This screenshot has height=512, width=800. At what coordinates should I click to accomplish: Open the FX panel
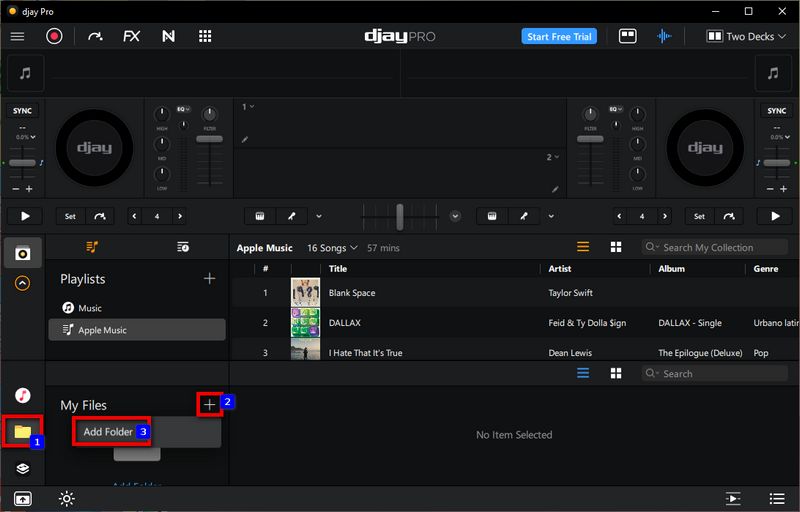pyautogui.click(x=132, y=36)
